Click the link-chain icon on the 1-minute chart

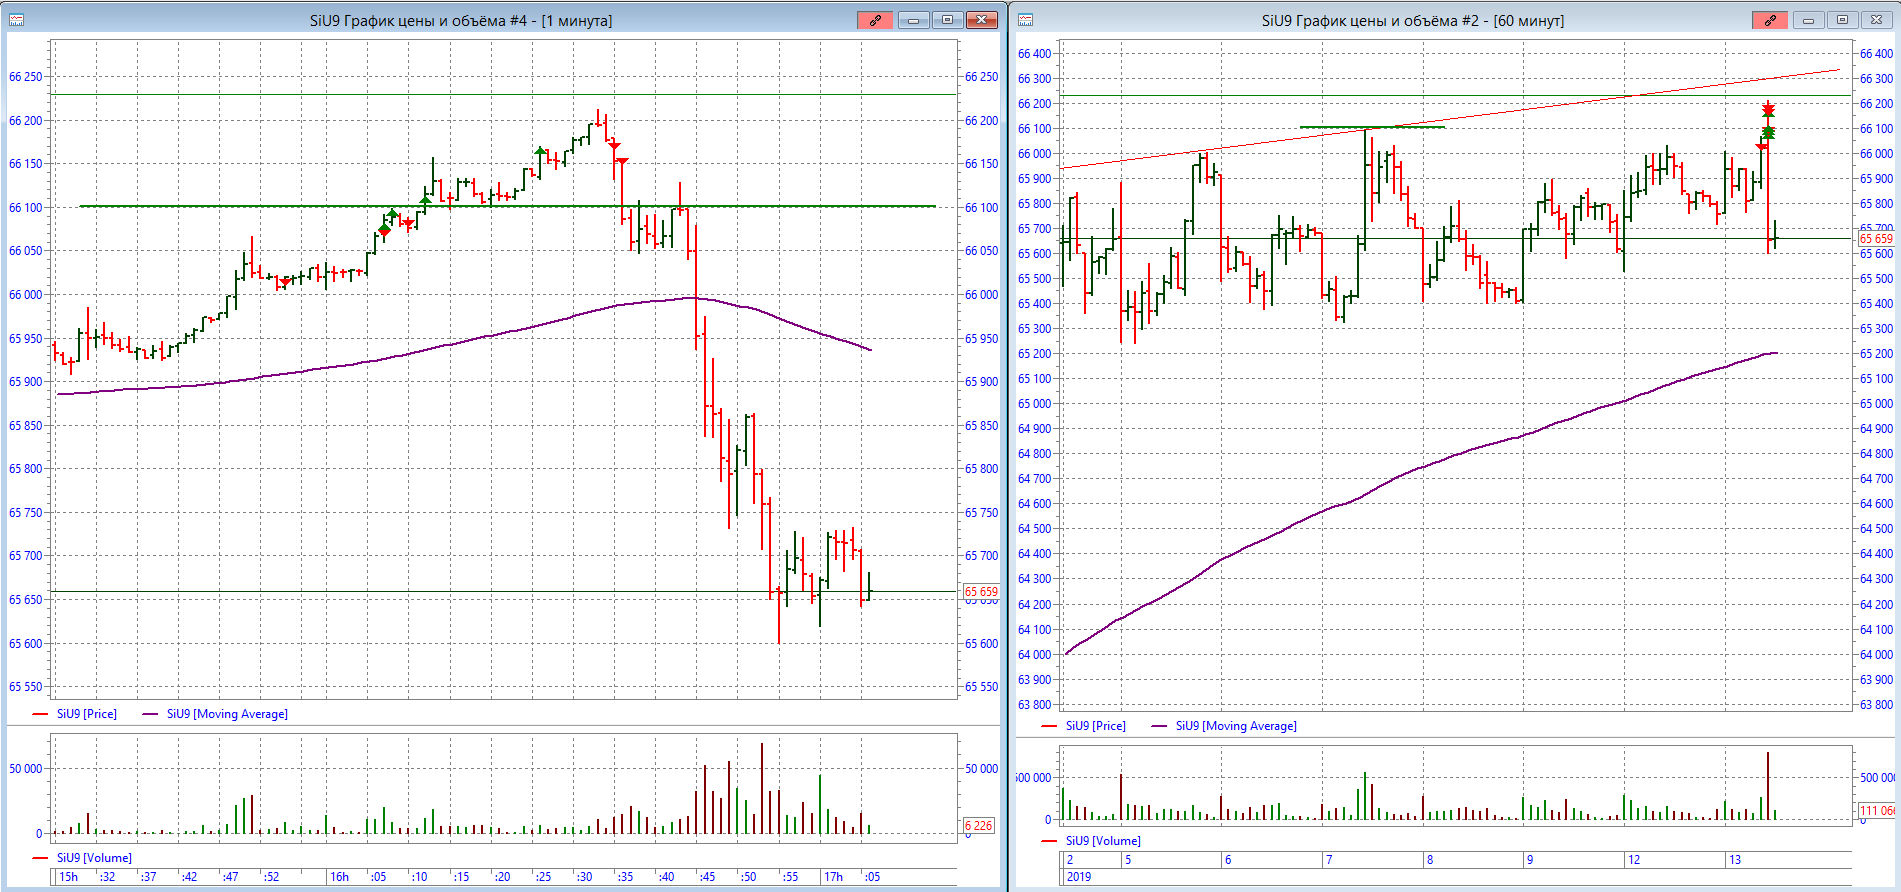click(875, 20)
